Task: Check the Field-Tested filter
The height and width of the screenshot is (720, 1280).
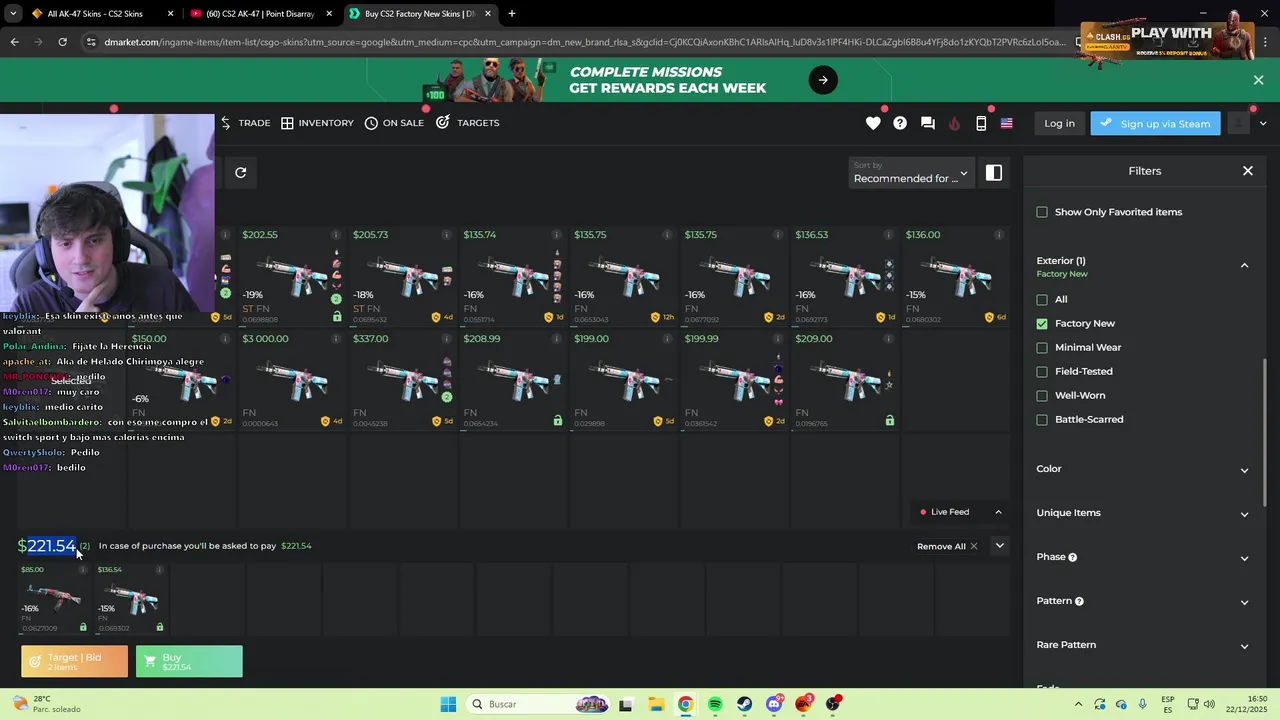Action: (1042, 371)
